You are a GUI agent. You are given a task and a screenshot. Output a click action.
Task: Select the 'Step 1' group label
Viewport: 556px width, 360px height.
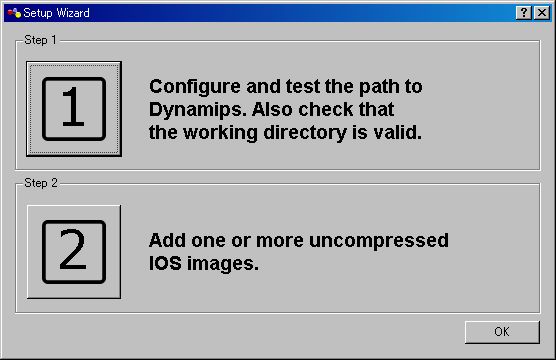pos(40,40)
